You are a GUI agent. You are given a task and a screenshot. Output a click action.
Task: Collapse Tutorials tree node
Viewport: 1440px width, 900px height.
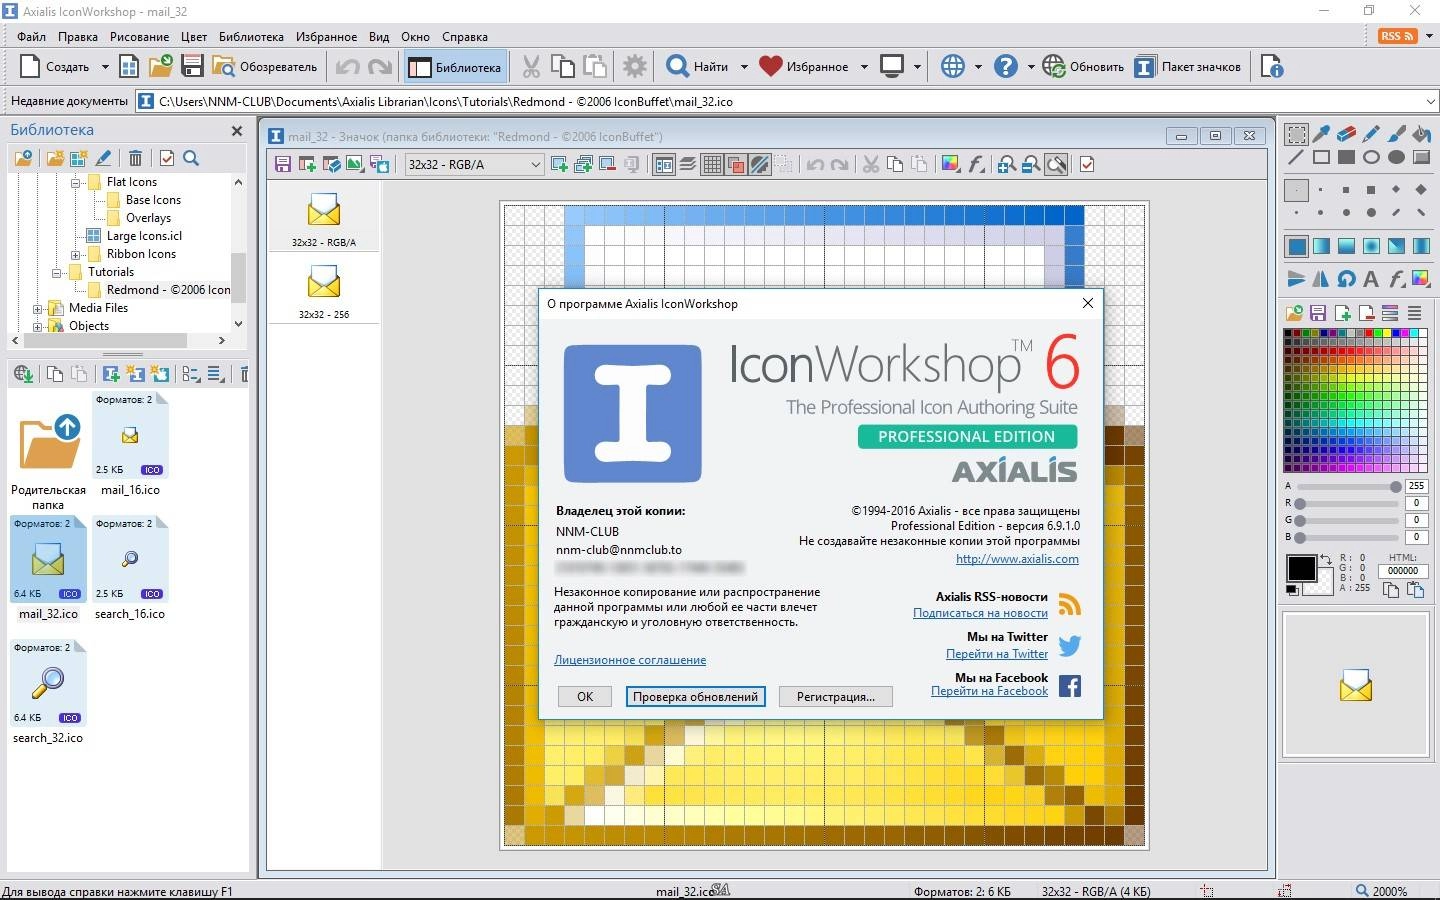pos(57,273)
